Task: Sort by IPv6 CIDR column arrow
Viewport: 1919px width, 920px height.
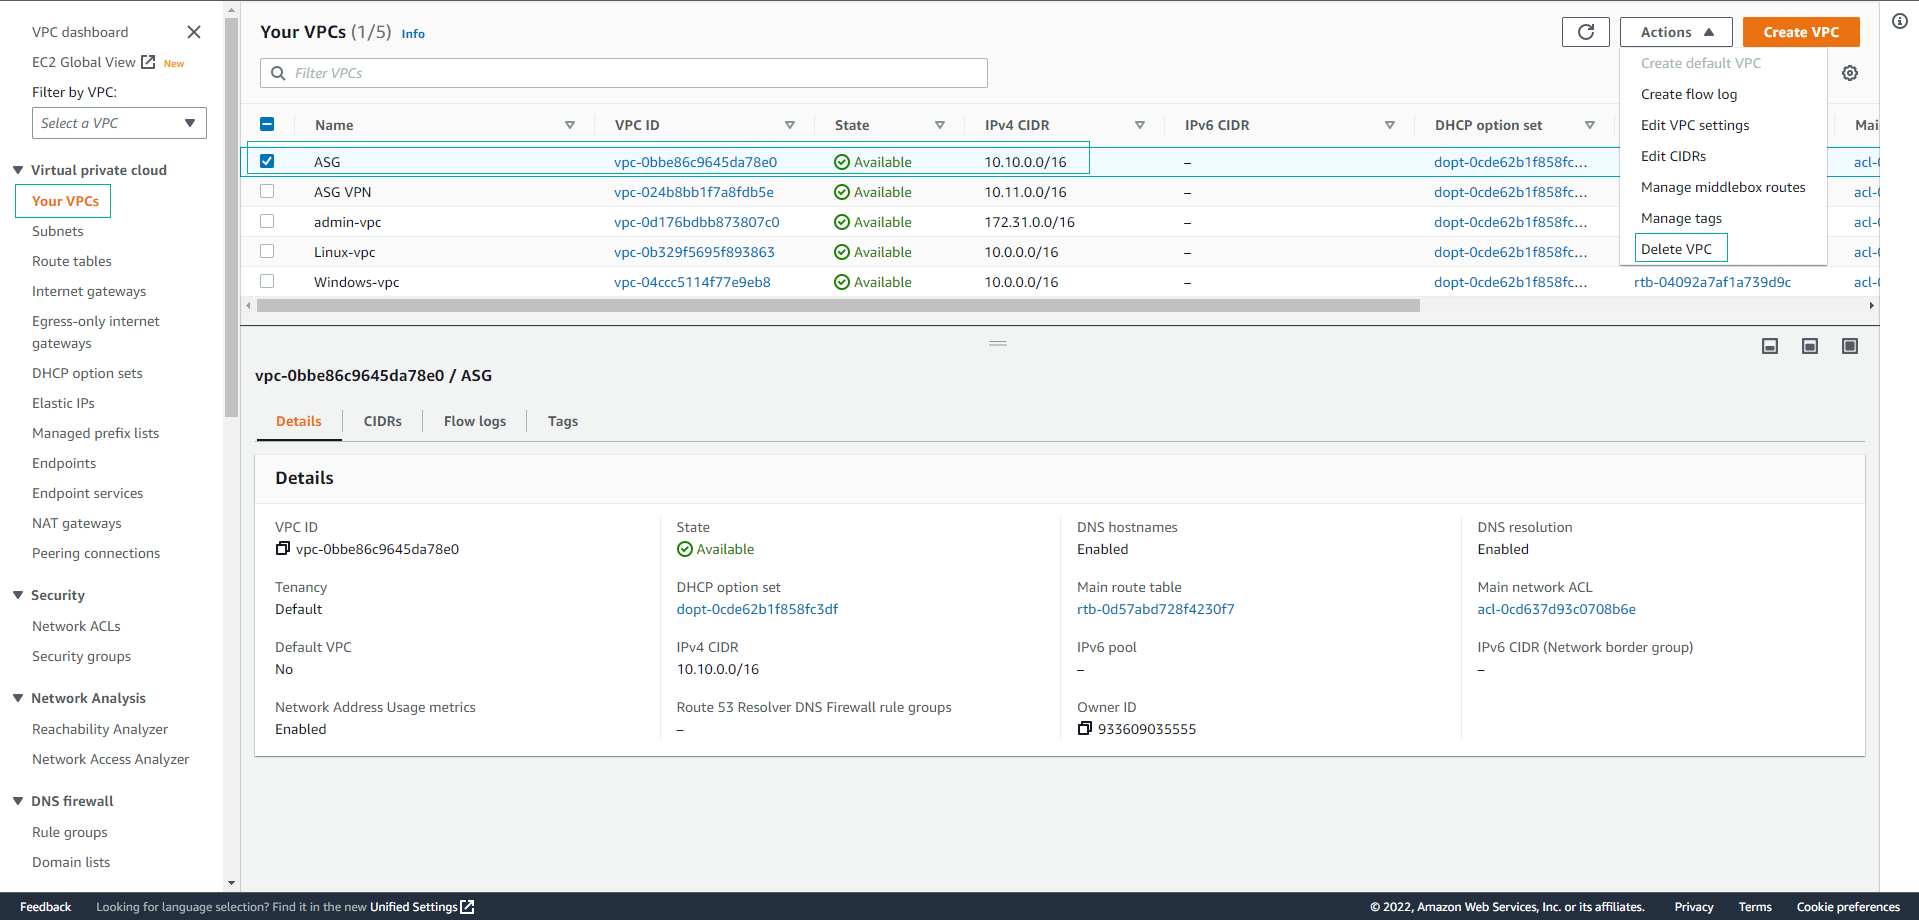Action: (1390, 125)
